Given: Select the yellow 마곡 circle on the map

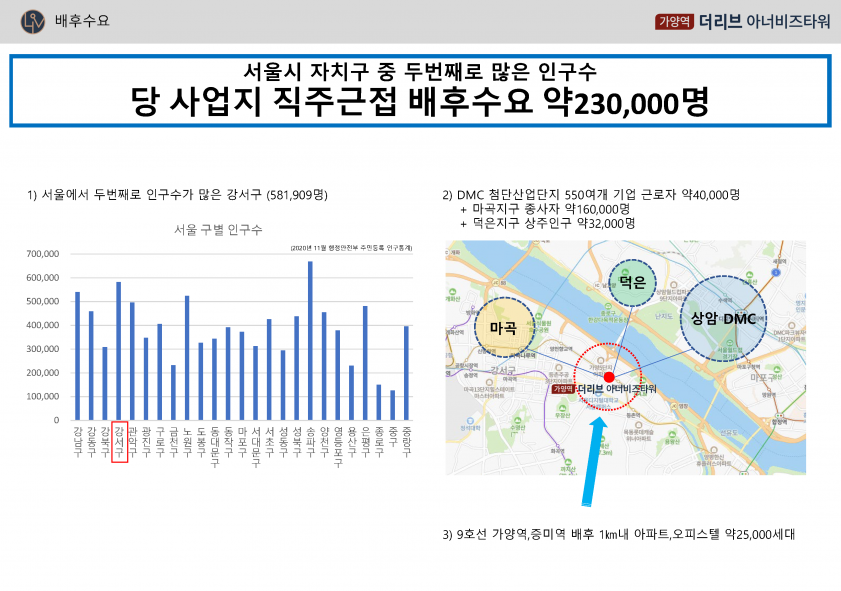Looking at the screenshot, I should (x=504, y=327).
